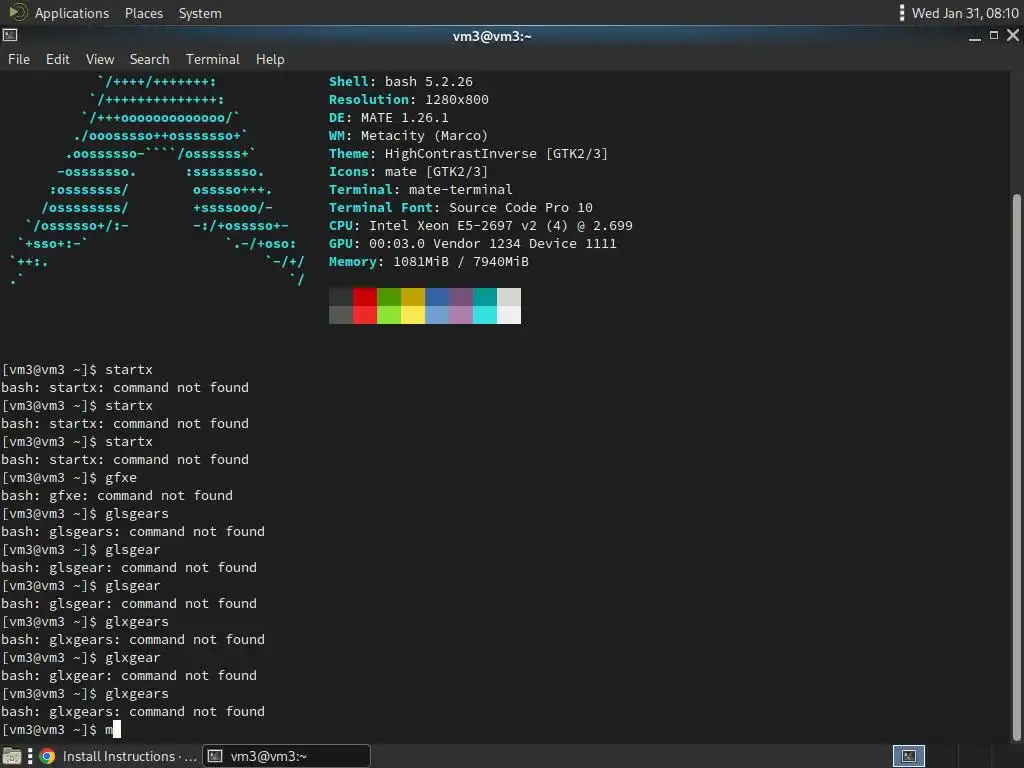
Task: Open the terminal Help menu
Action: point(270,59)
